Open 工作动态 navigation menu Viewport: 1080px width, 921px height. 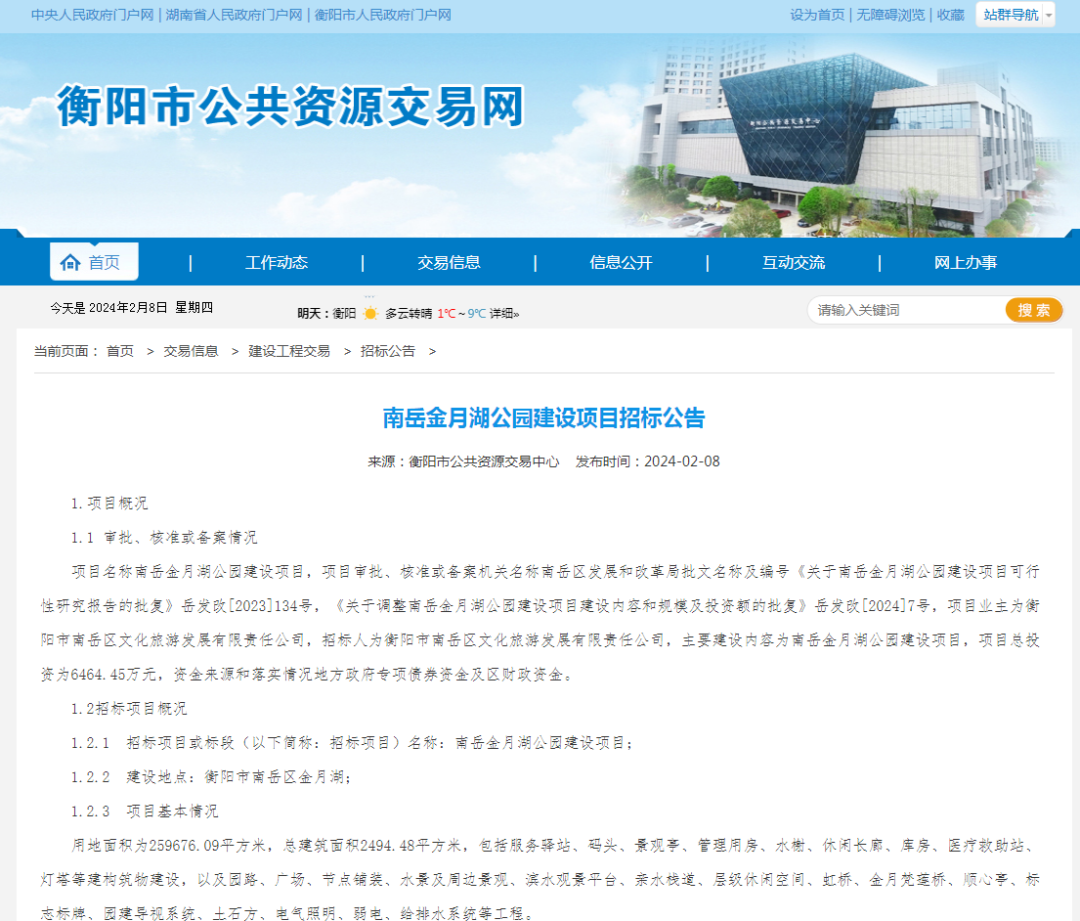[x=276, y=262]
